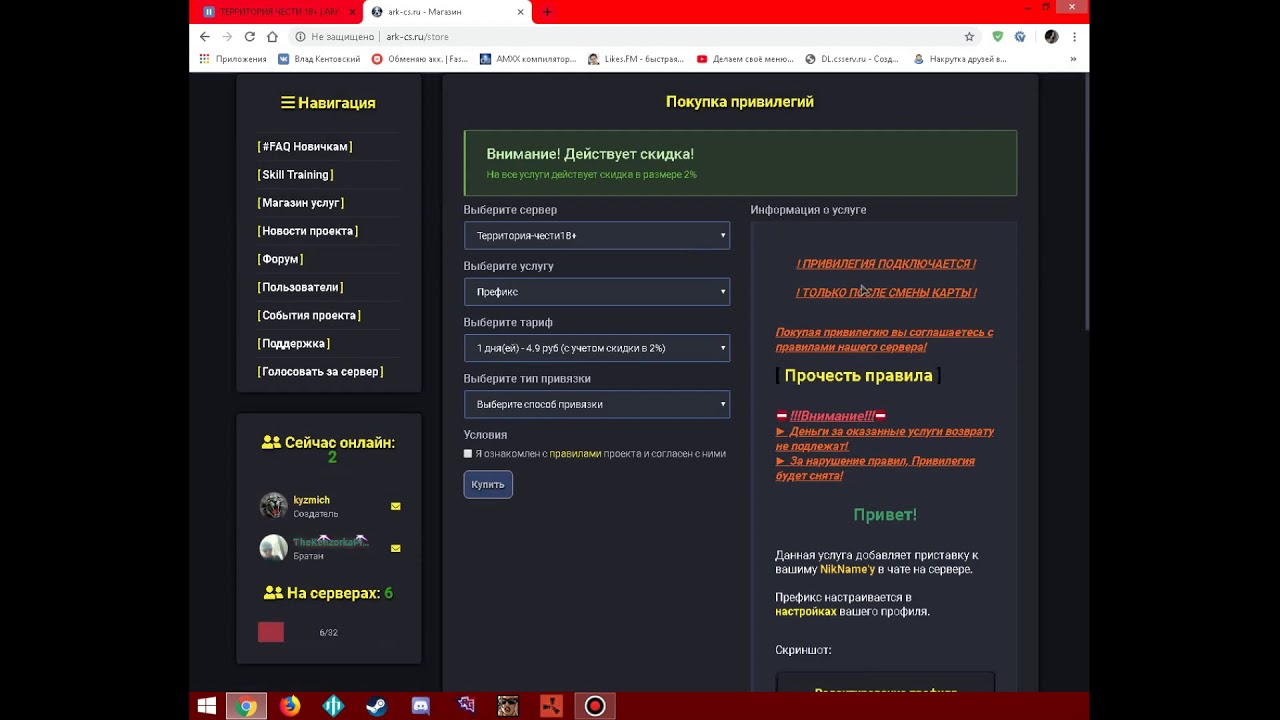Click the 'Внимание! Действует скидка!' notice
The image size is (1280, 720).
pyautogui.click(x=740, y=163)
